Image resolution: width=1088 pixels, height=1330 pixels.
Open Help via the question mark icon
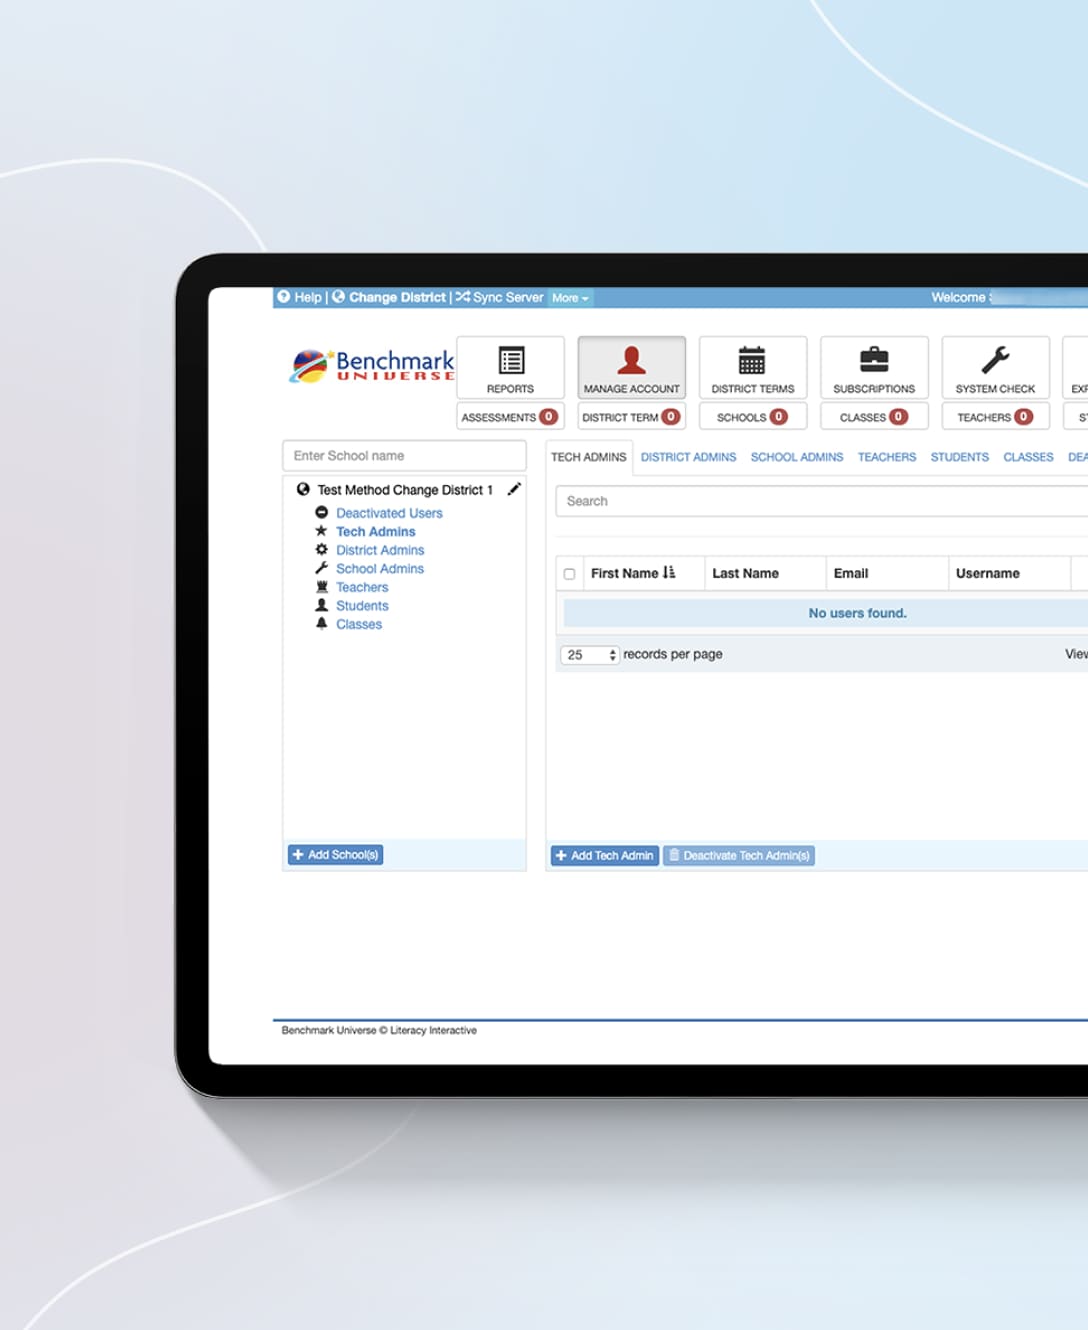[285, 297]
